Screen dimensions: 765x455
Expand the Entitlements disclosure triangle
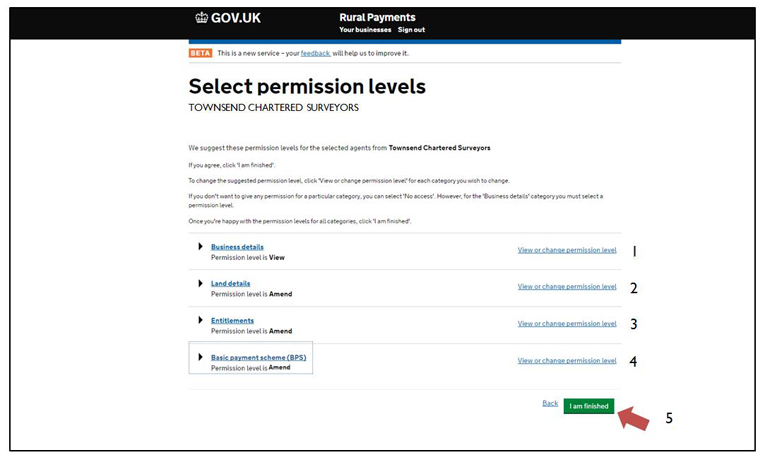[200, 320]
